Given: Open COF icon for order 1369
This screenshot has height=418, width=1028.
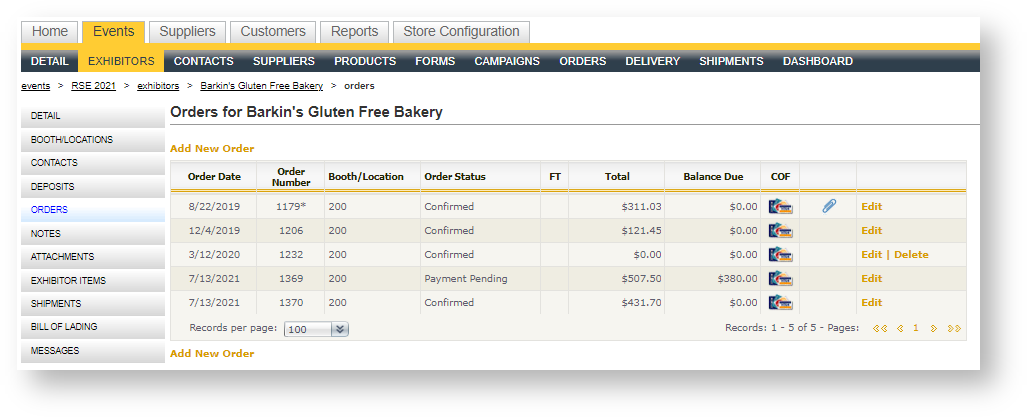Looking at the screenshot, I should tap(780, 279).
